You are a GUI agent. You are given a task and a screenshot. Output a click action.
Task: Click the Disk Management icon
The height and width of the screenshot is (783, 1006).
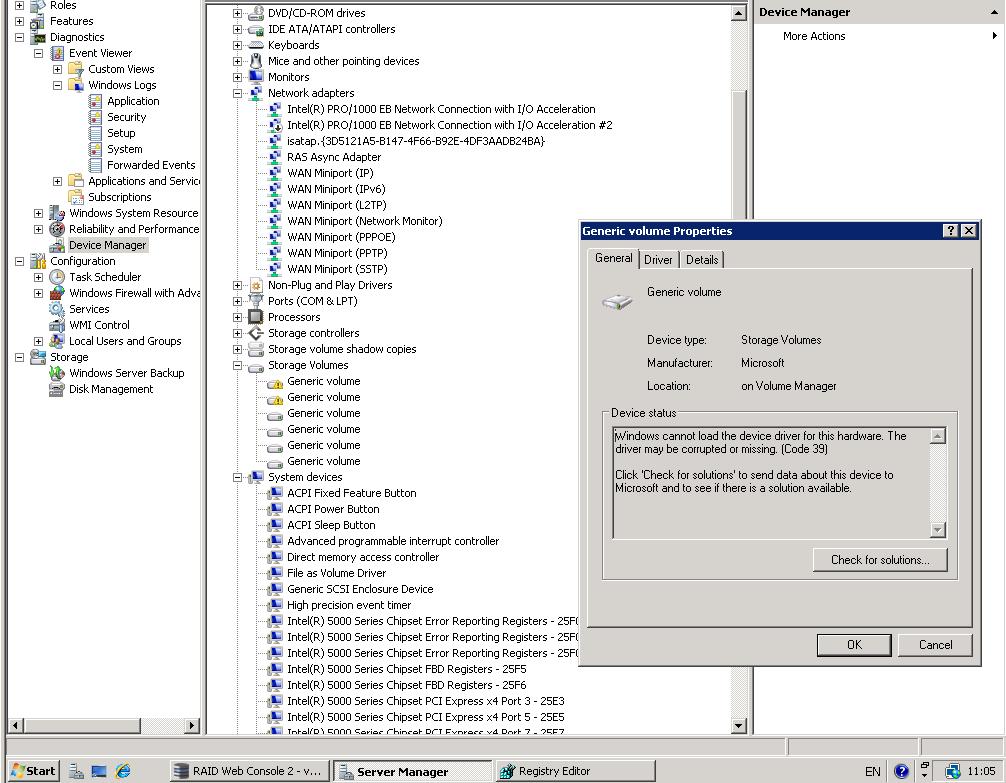pos(57,389)
